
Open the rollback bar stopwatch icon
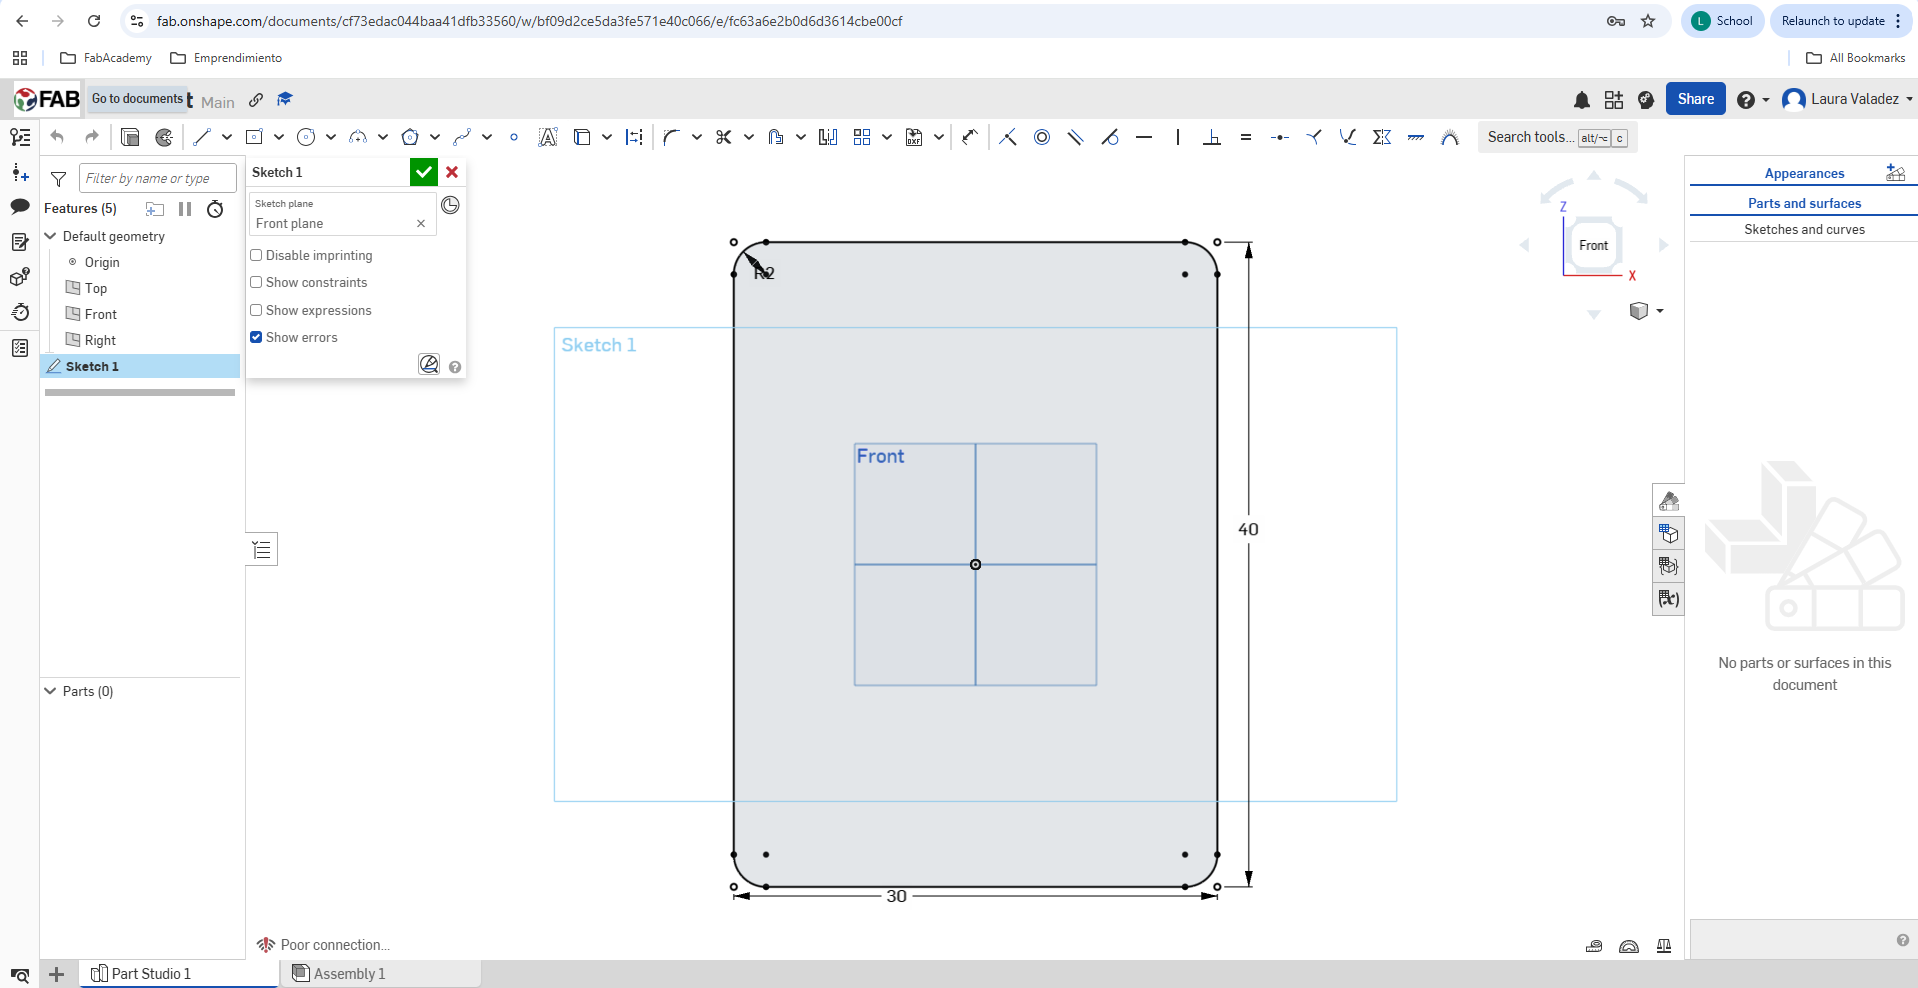215,209
